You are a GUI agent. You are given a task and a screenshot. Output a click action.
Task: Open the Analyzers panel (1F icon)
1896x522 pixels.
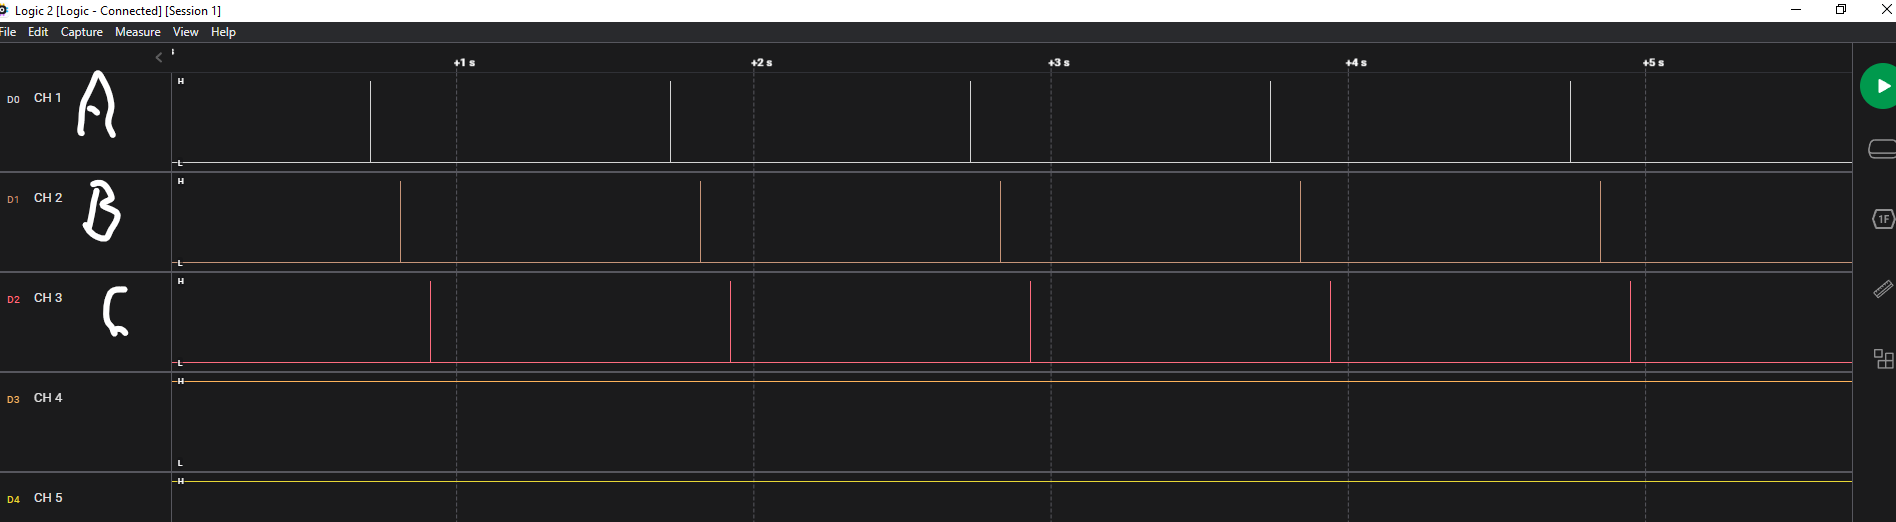1883,219
